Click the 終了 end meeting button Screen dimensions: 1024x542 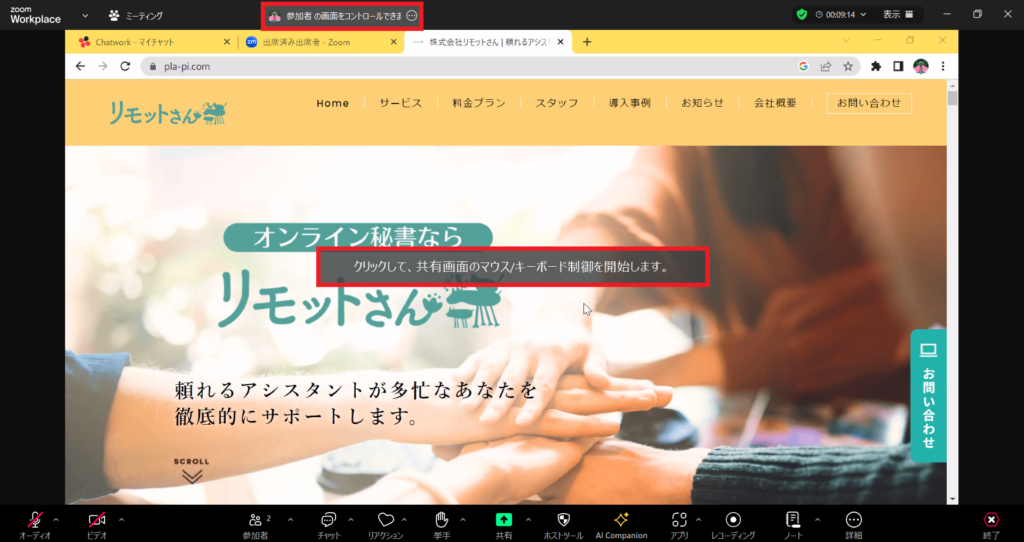coord(990,520)
